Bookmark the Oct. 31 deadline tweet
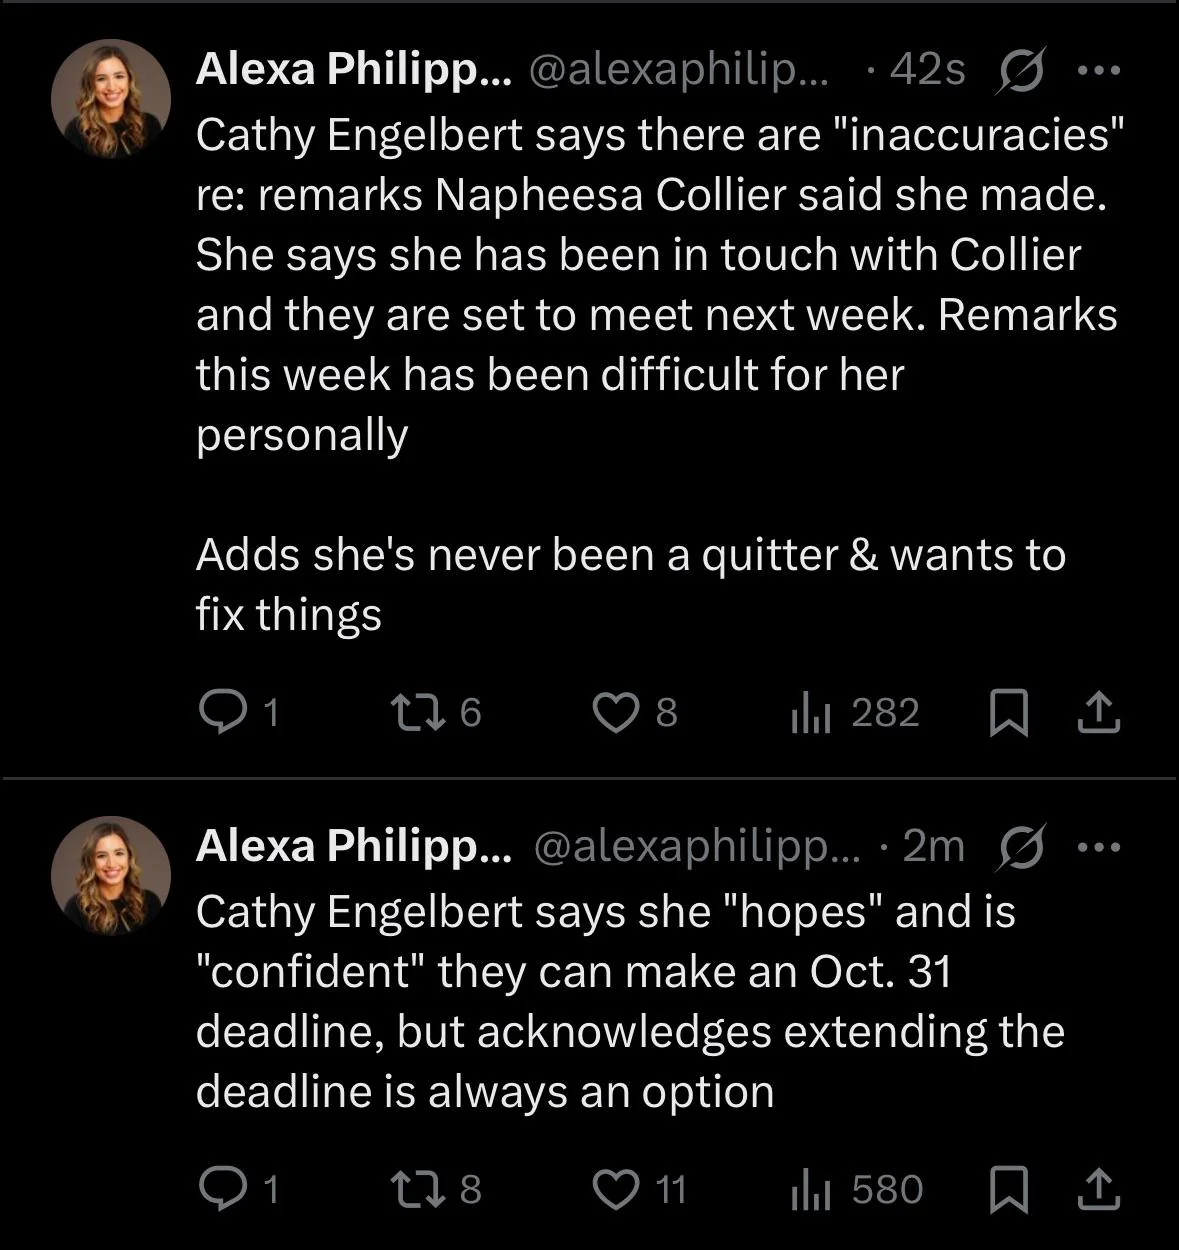Viewport: 1179px width, 1250px height. point(1008,1190)
